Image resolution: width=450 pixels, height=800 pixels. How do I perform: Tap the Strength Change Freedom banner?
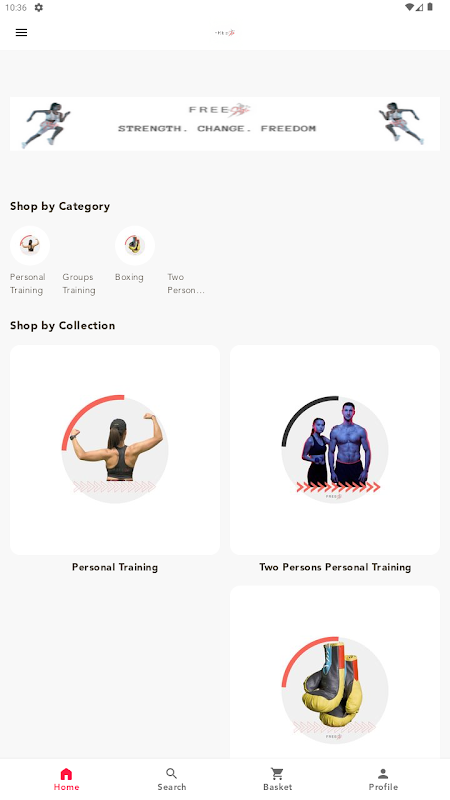tap(225, 124)
